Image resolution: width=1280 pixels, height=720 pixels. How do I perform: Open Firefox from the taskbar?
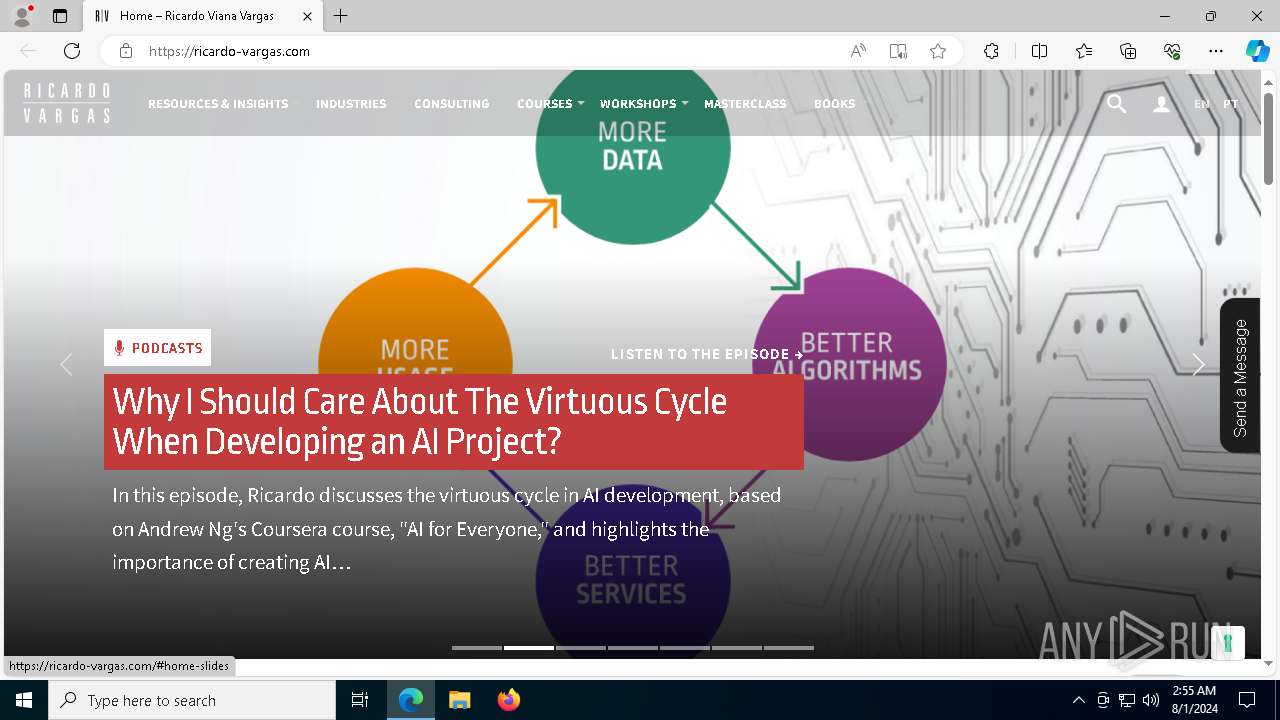[508, 700]
